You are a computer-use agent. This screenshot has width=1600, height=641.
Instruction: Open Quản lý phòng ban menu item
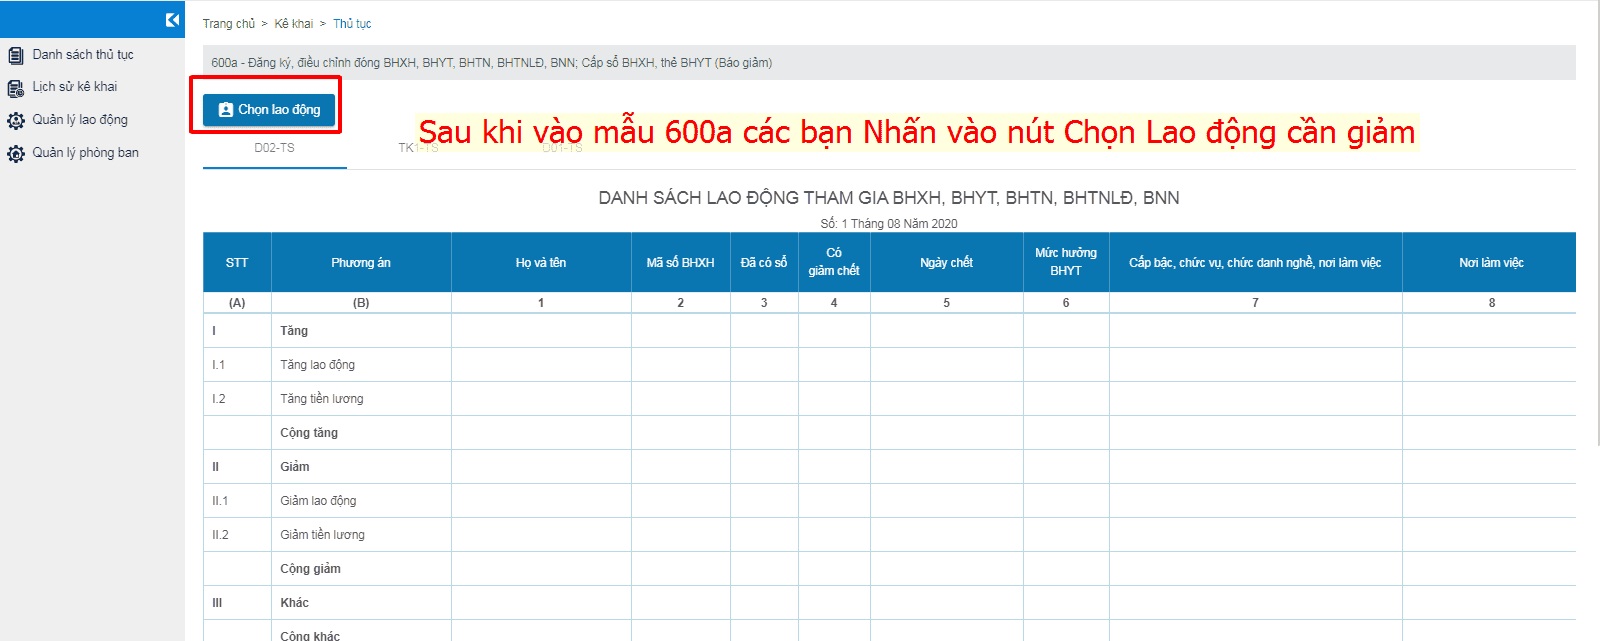[86, 153]
